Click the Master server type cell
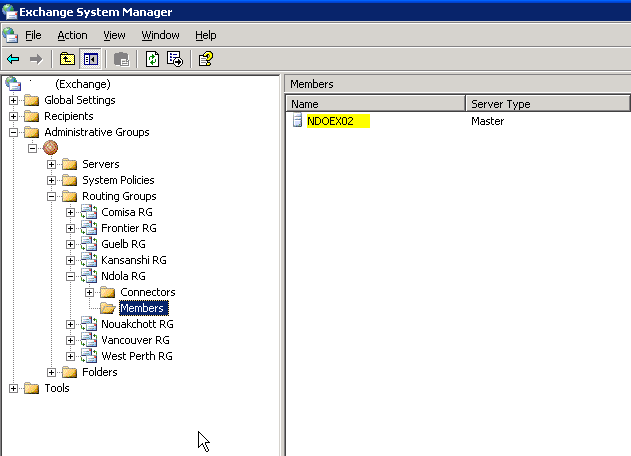This screenshot has width=631, height=456. 487,121
